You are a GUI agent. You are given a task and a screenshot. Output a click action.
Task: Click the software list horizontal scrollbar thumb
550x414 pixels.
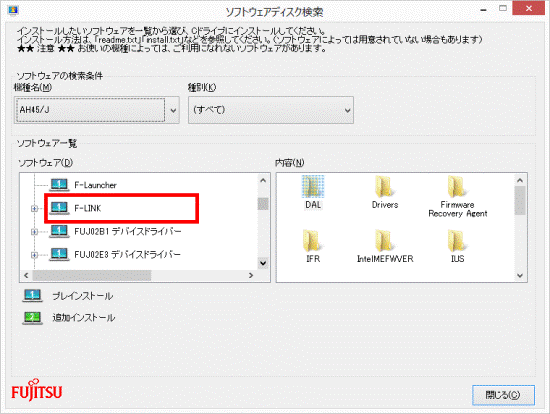(x=92, y=275)
